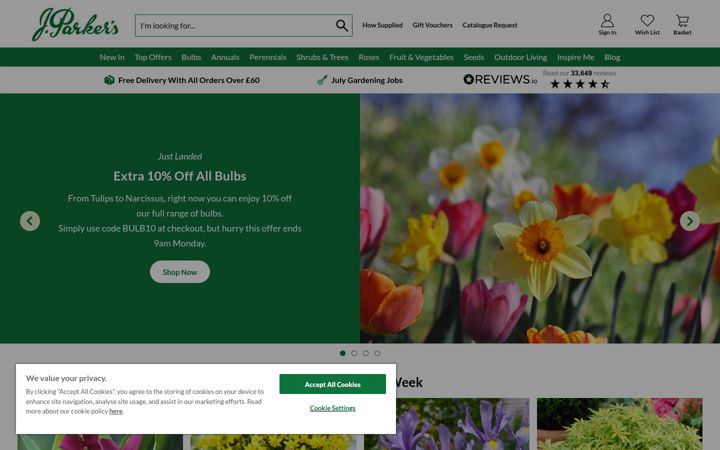720x450 pixels.
Task: Click Accept All Cookies button
Action: point(332,384)
